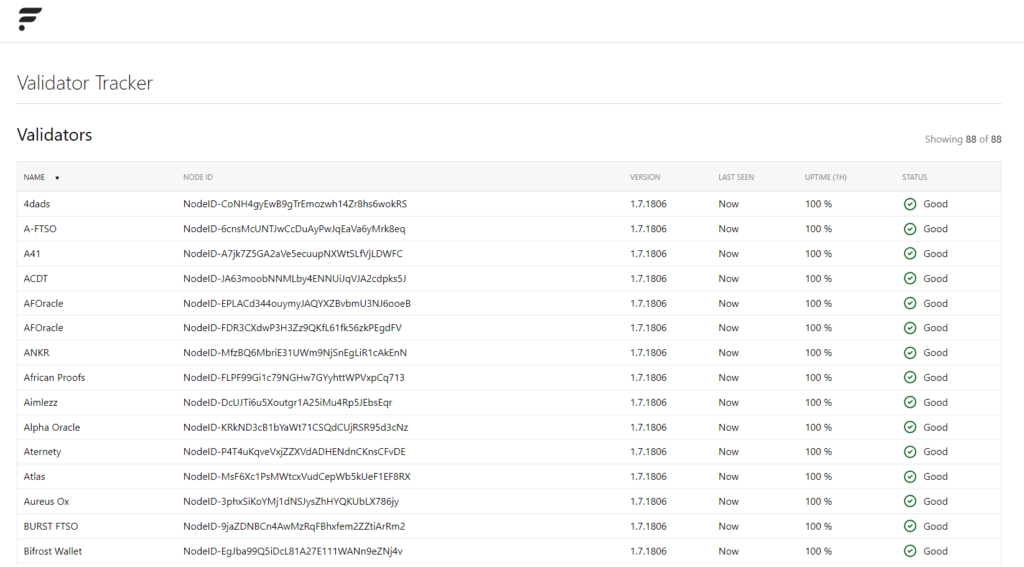This screenshot has width=1024, height=567.
Task: Click the status check icon for A41
Action: click(x=910, y=254)
